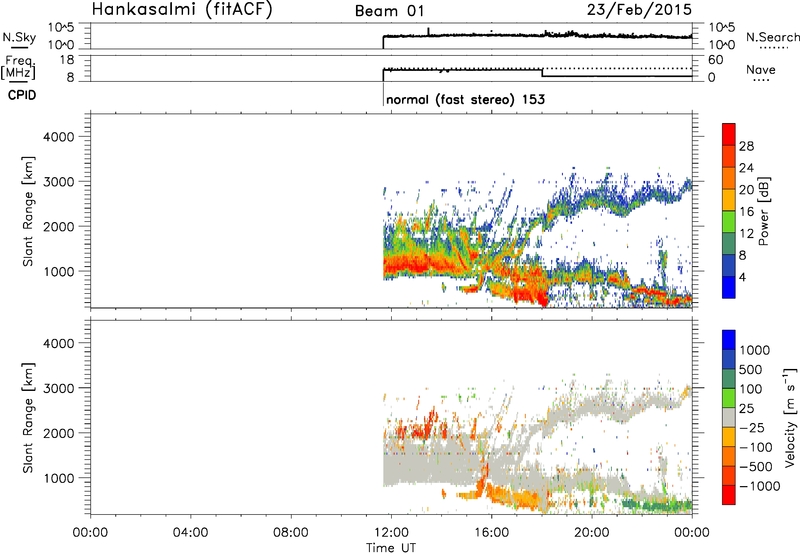
Task: Click the yellow band of the power colorbar
Action: [x=729, y=199]
